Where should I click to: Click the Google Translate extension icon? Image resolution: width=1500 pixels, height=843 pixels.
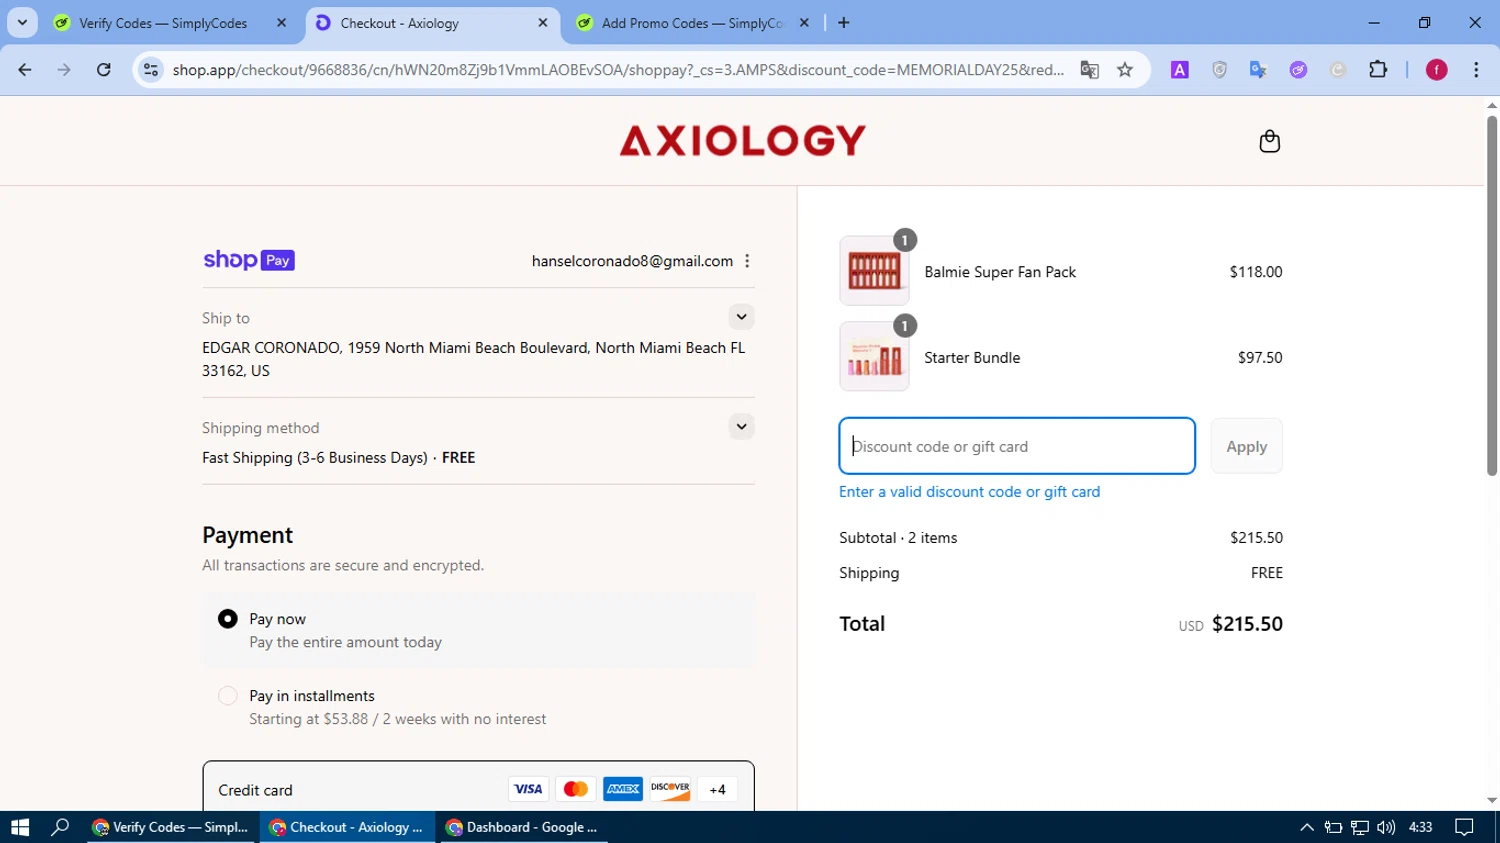pyautogui.click(x=1258, y=69)
